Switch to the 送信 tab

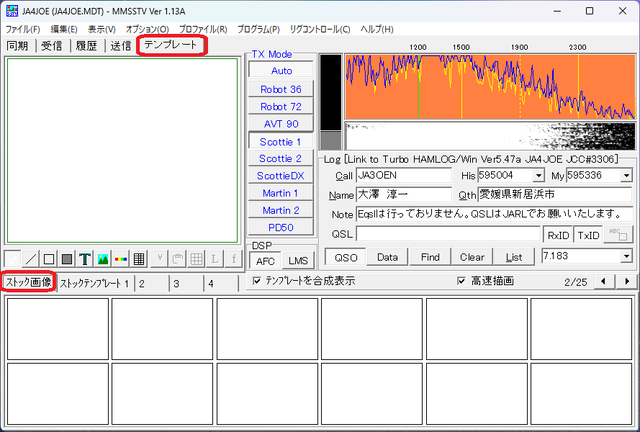(121, 45)
